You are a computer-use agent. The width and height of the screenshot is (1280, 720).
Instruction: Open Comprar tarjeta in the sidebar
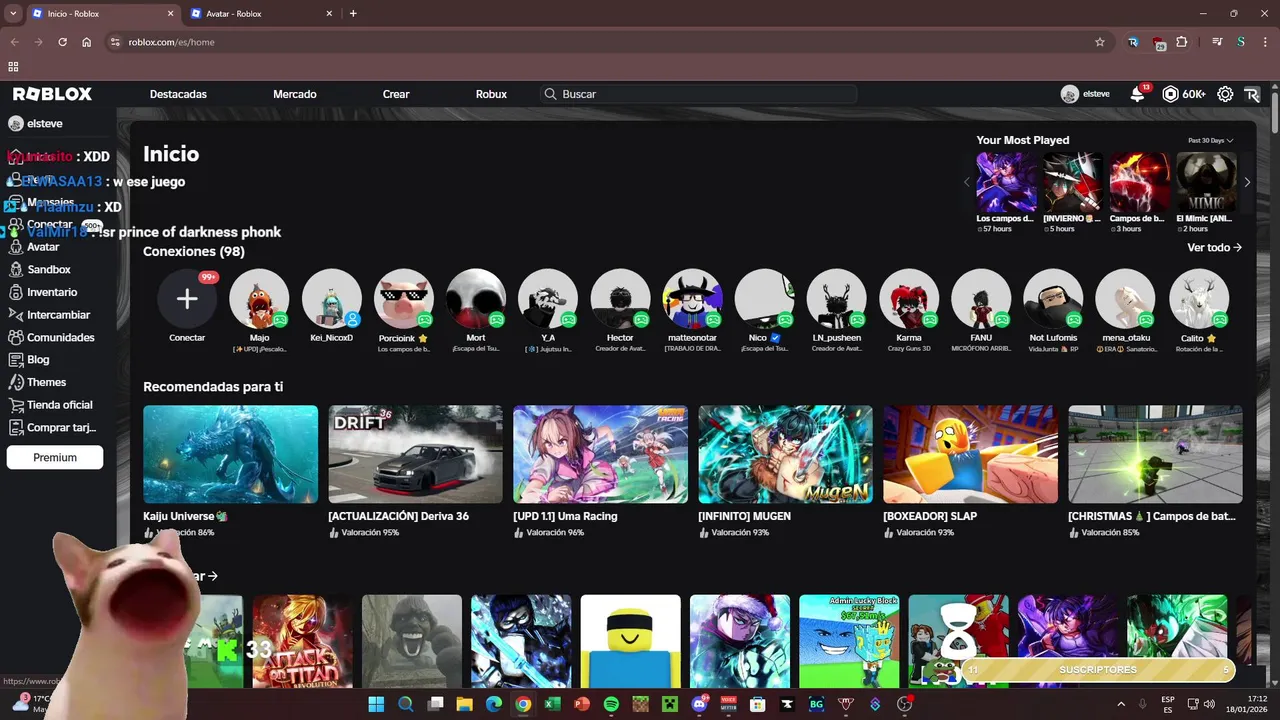[x=61, y=427]
